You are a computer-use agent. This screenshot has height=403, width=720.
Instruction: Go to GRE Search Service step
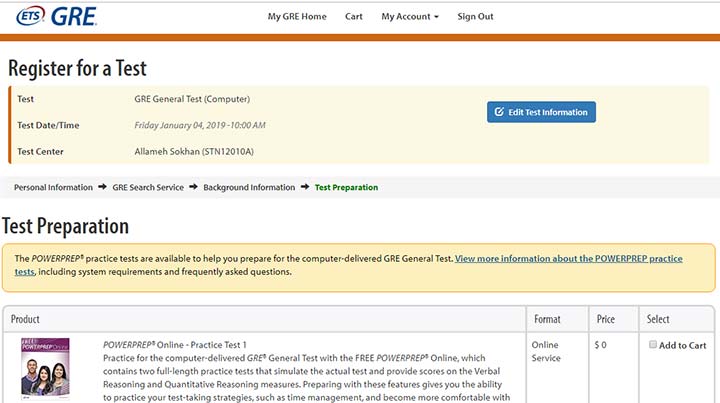[148, 187]
